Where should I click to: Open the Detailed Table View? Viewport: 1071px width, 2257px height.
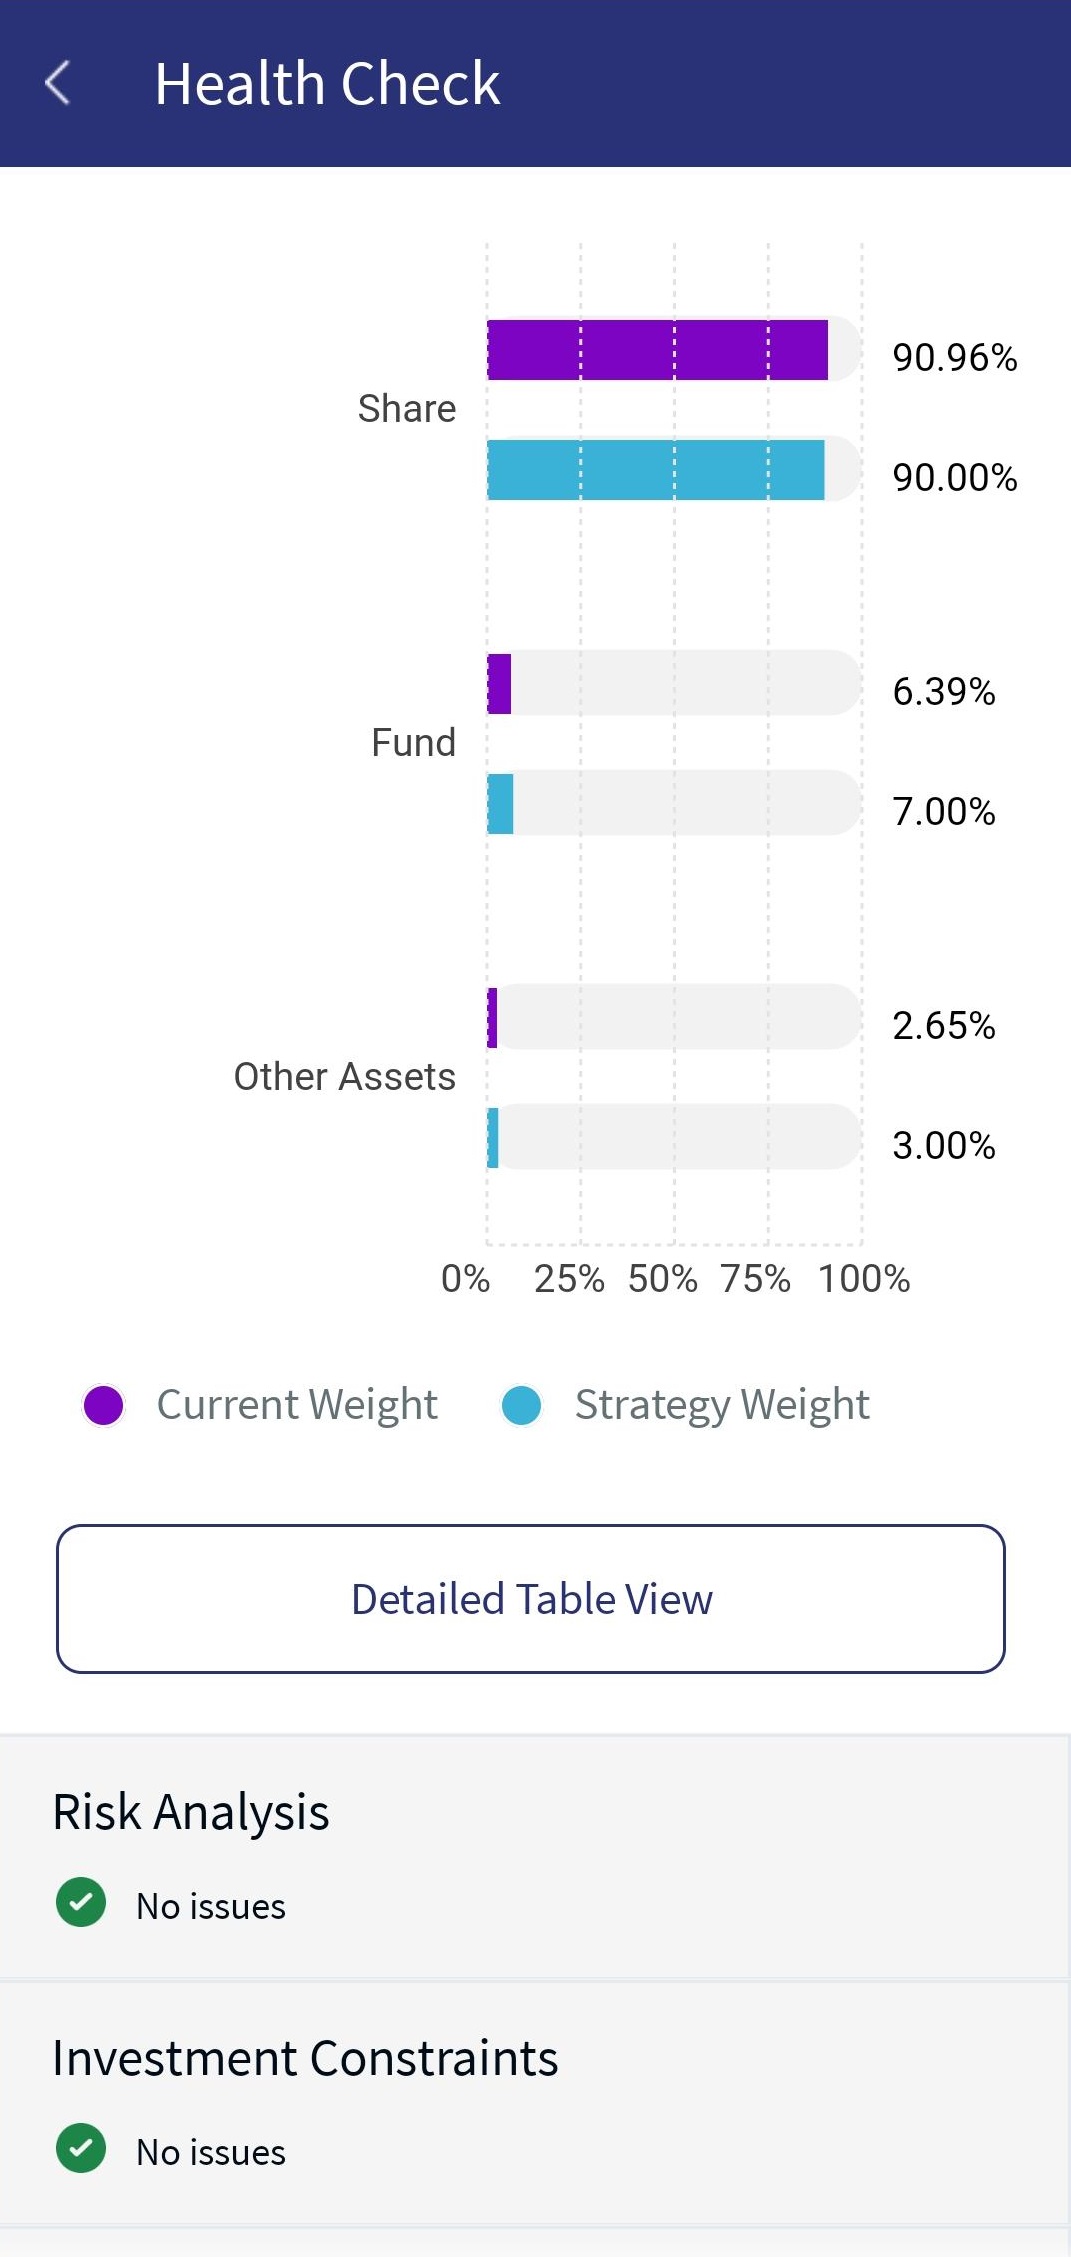531,1599
